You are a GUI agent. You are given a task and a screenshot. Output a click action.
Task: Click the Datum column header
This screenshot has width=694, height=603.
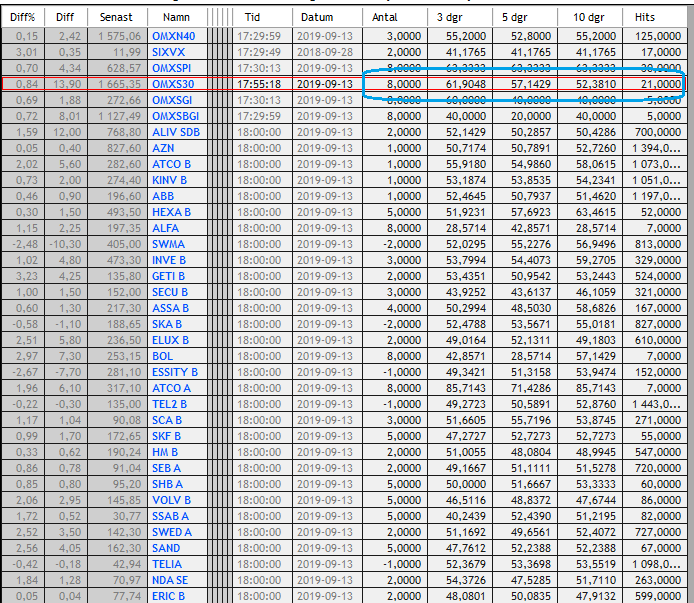tap(327, 17)
